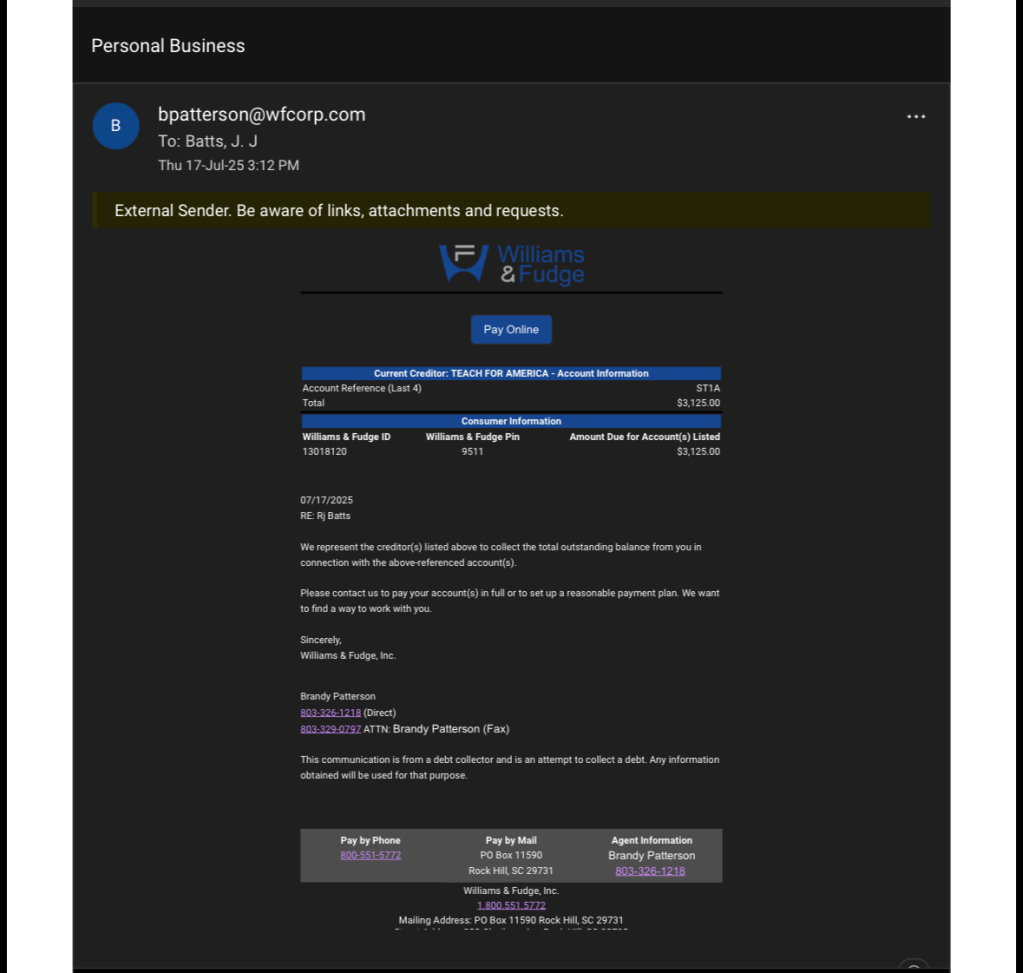Click the Pay by Mail PO Box address
The height and width of the screenshot is (973, 1023).
tap(511, 856)
